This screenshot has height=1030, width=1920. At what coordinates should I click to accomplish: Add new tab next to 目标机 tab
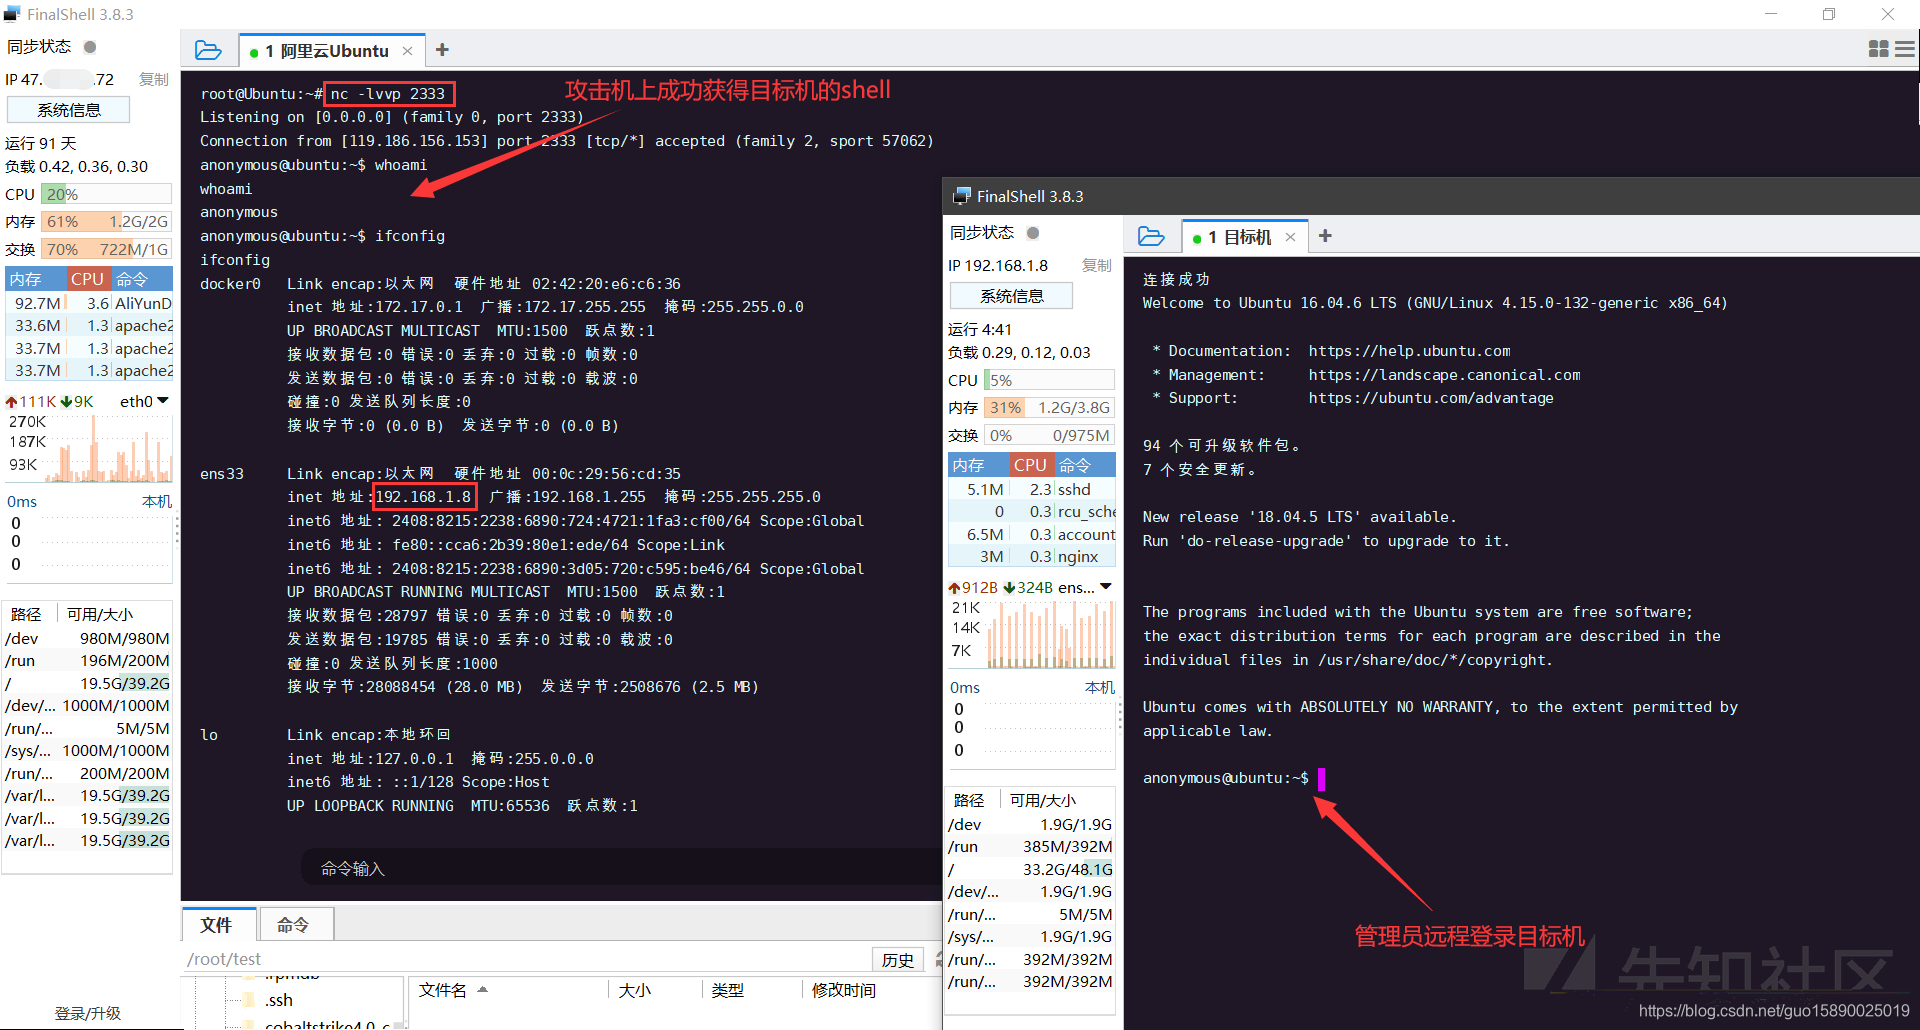pos(1325,236)
